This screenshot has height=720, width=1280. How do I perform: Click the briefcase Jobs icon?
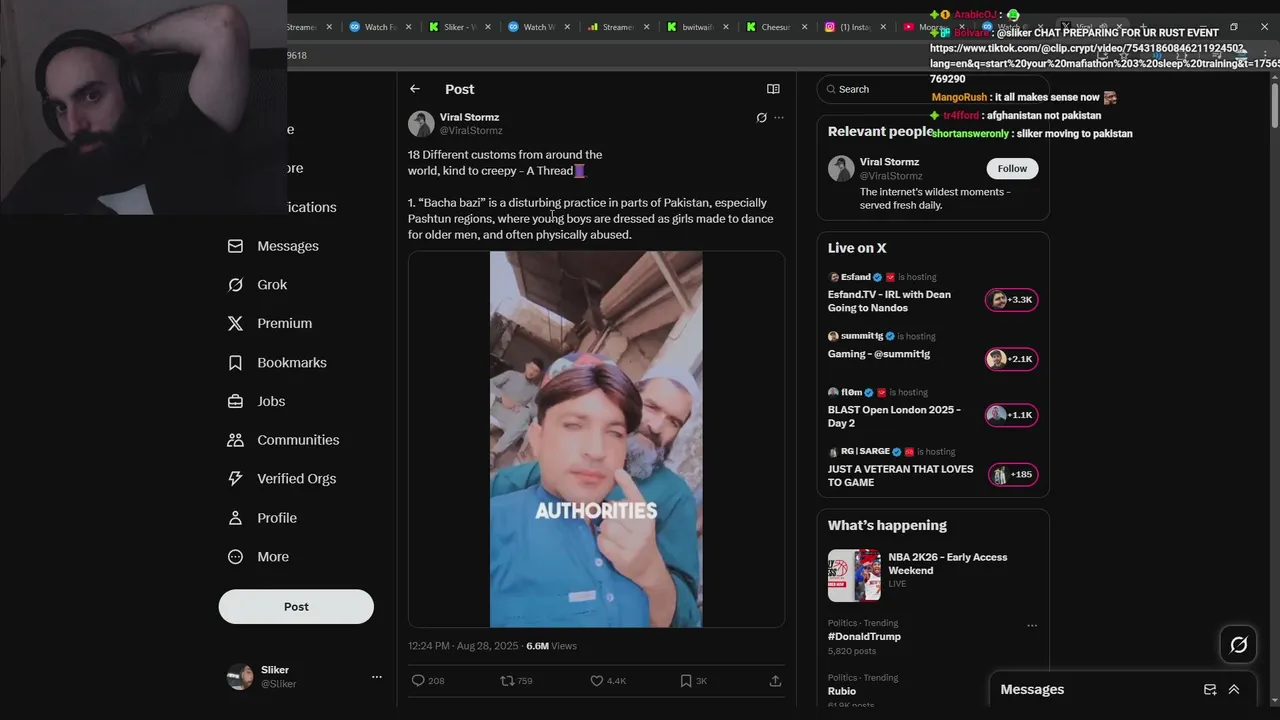(235, 402)
